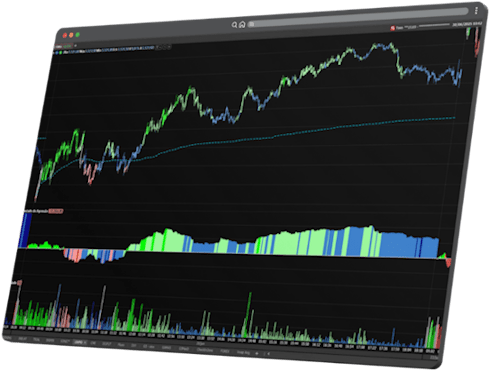Click the magnifier search icon in title bar
Screen dimensions: 489x371
point(234,25)
